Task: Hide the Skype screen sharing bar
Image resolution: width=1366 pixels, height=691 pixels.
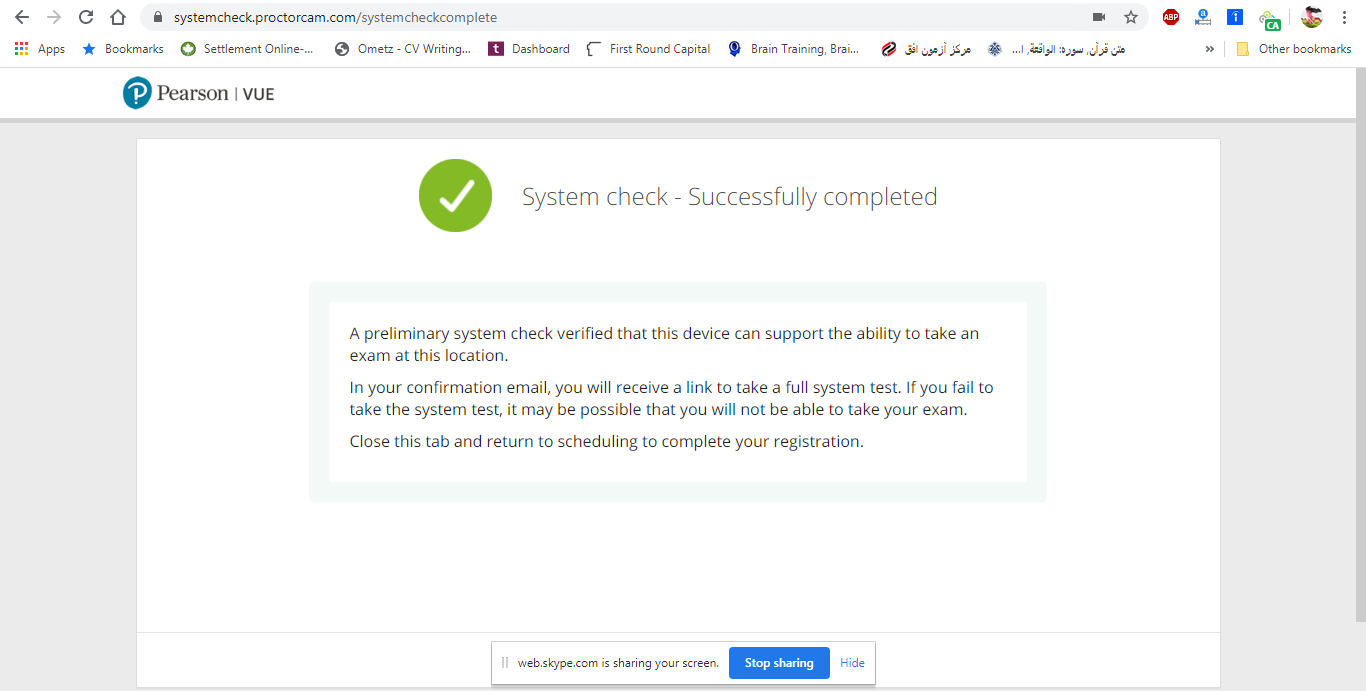Action: [852, 663]
